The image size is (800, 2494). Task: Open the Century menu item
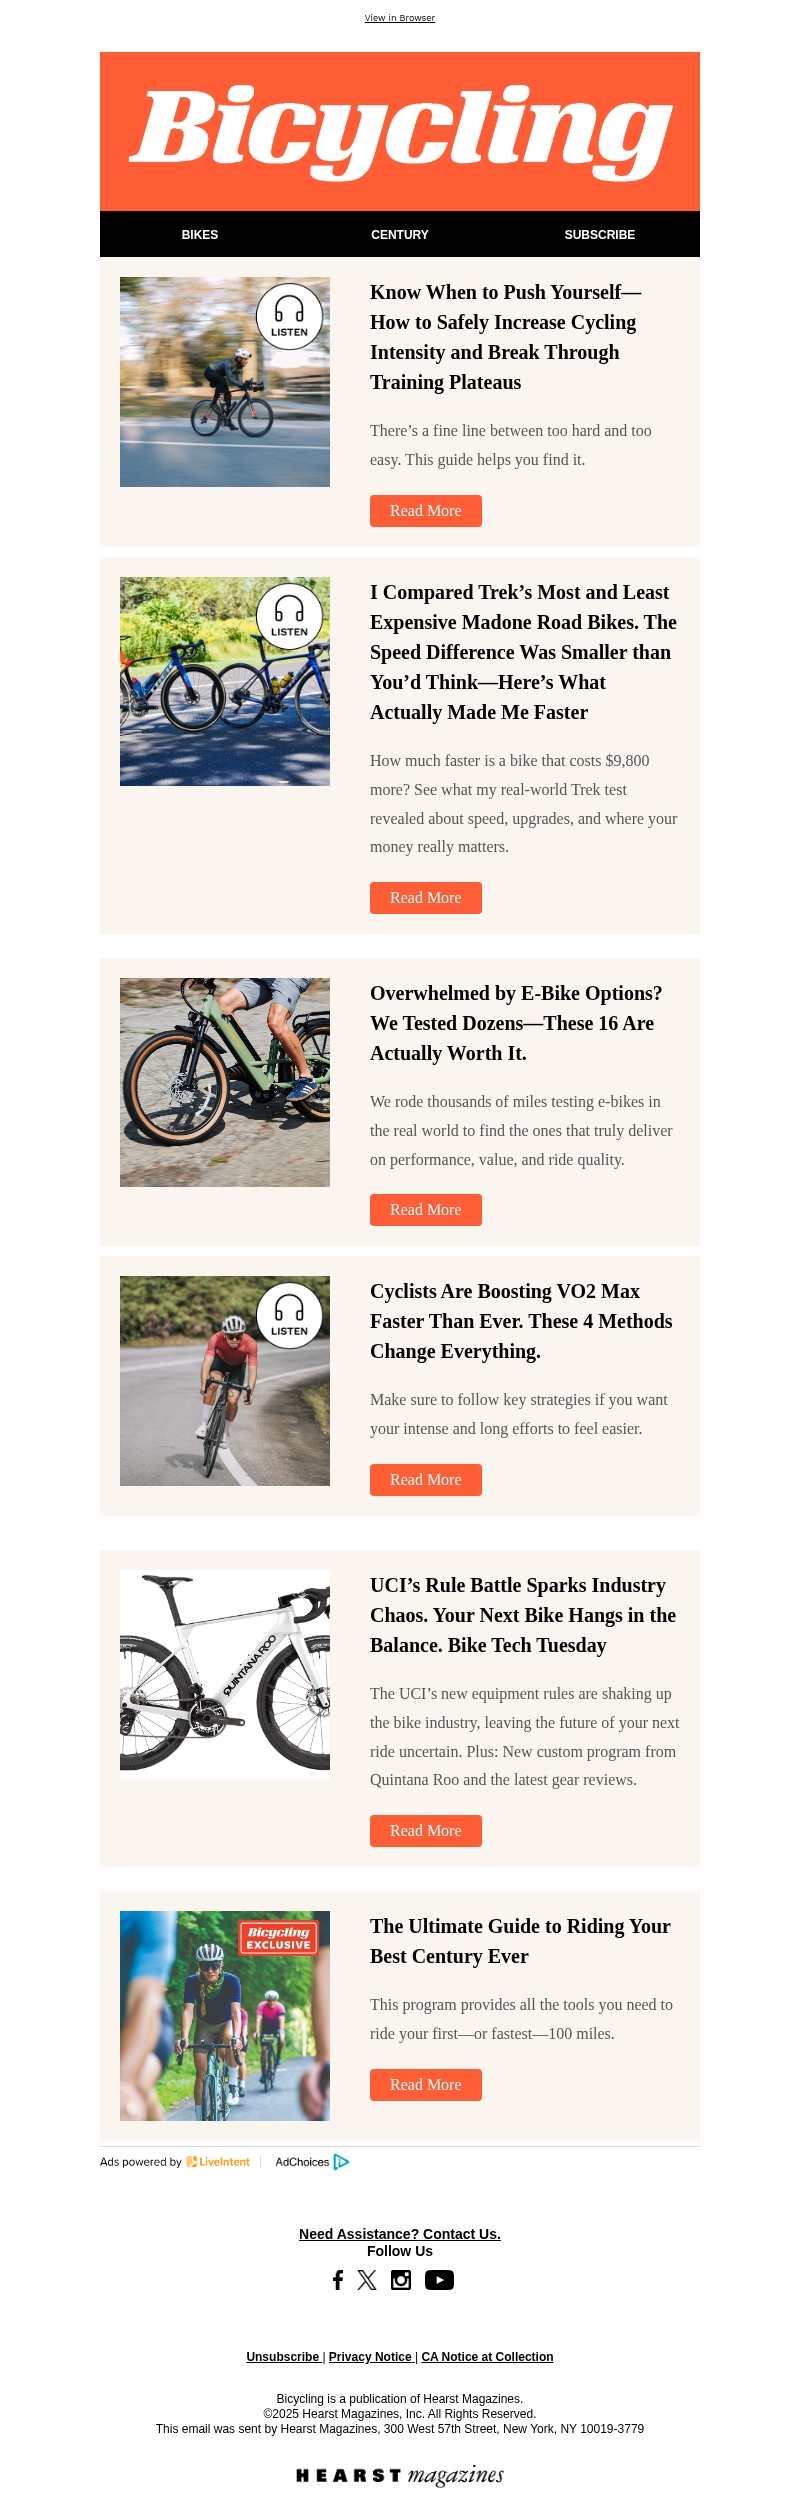pos(400,235)
